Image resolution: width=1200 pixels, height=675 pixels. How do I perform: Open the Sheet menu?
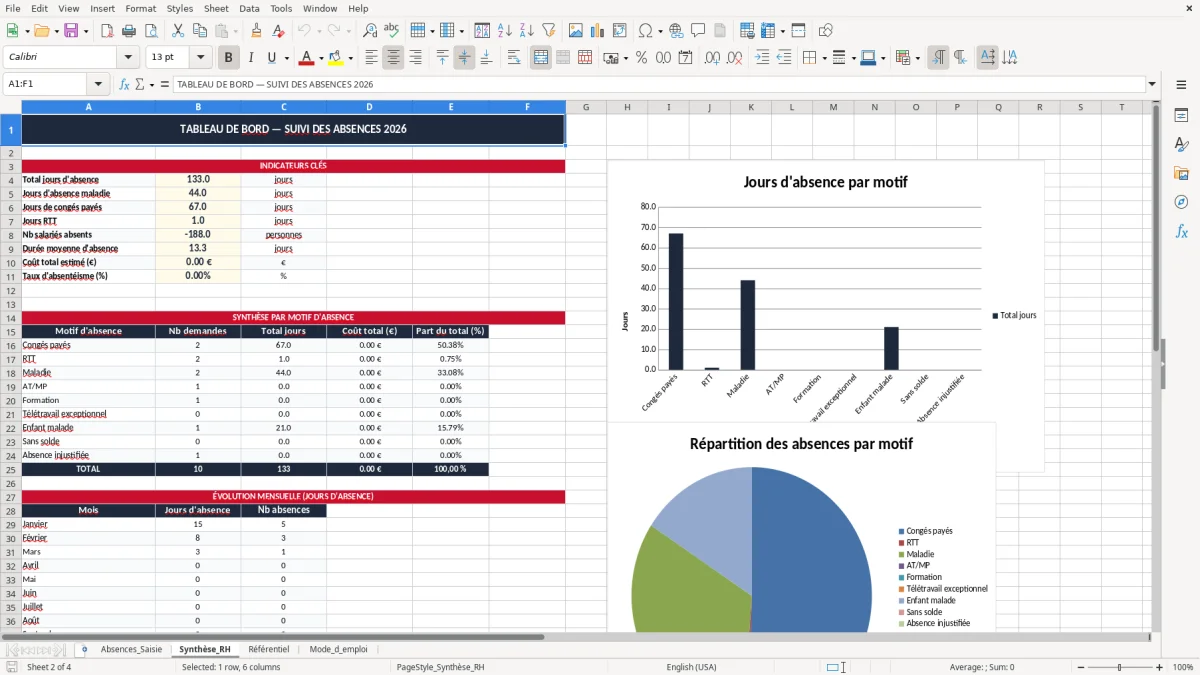tap(216, 8)
